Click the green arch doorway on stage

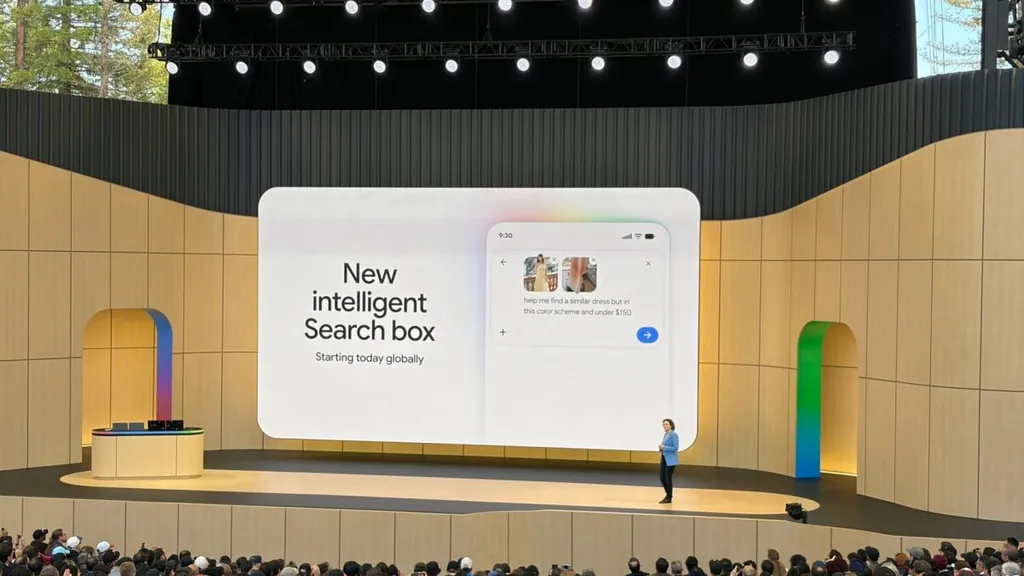[x=826, y=400]
